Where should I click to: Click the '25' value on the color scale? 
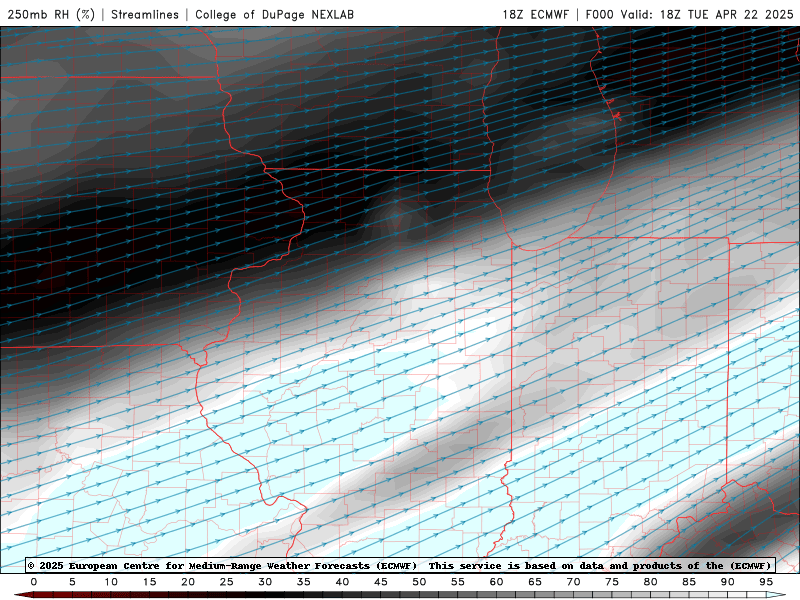227,582
